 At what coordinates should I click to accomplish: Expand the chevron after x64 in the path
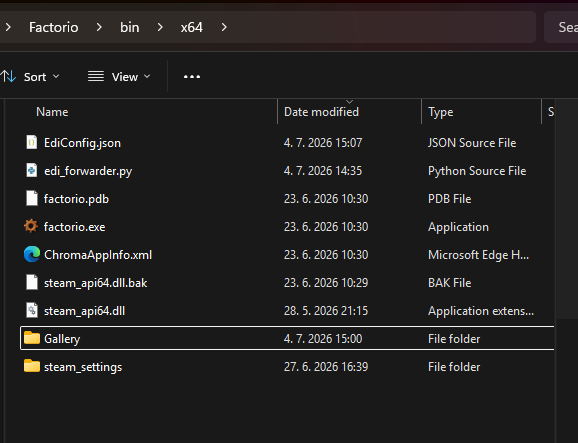pyautogui.click(x=224, y=27)
